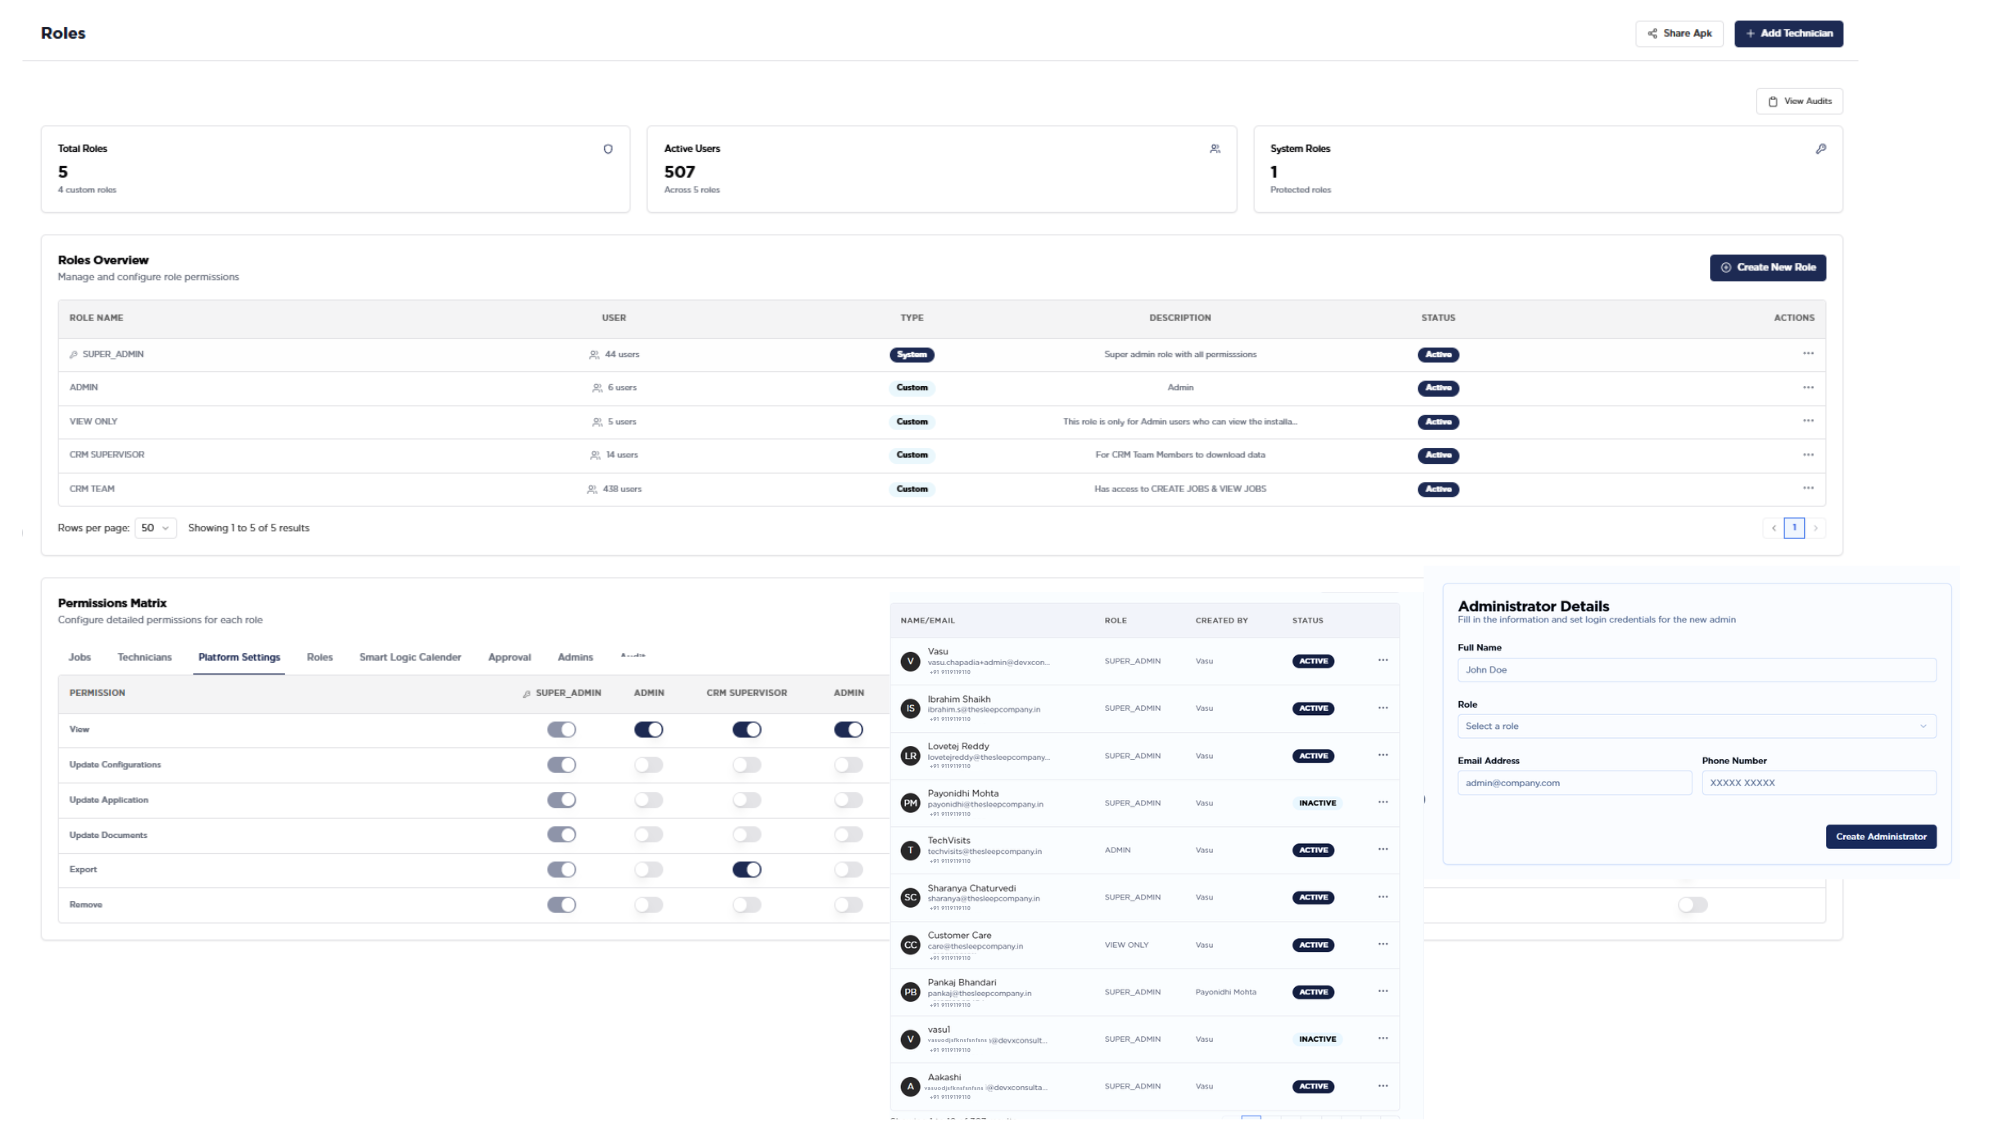
Task: Go to next page of roles table
Action: [x=1816, y=528]
